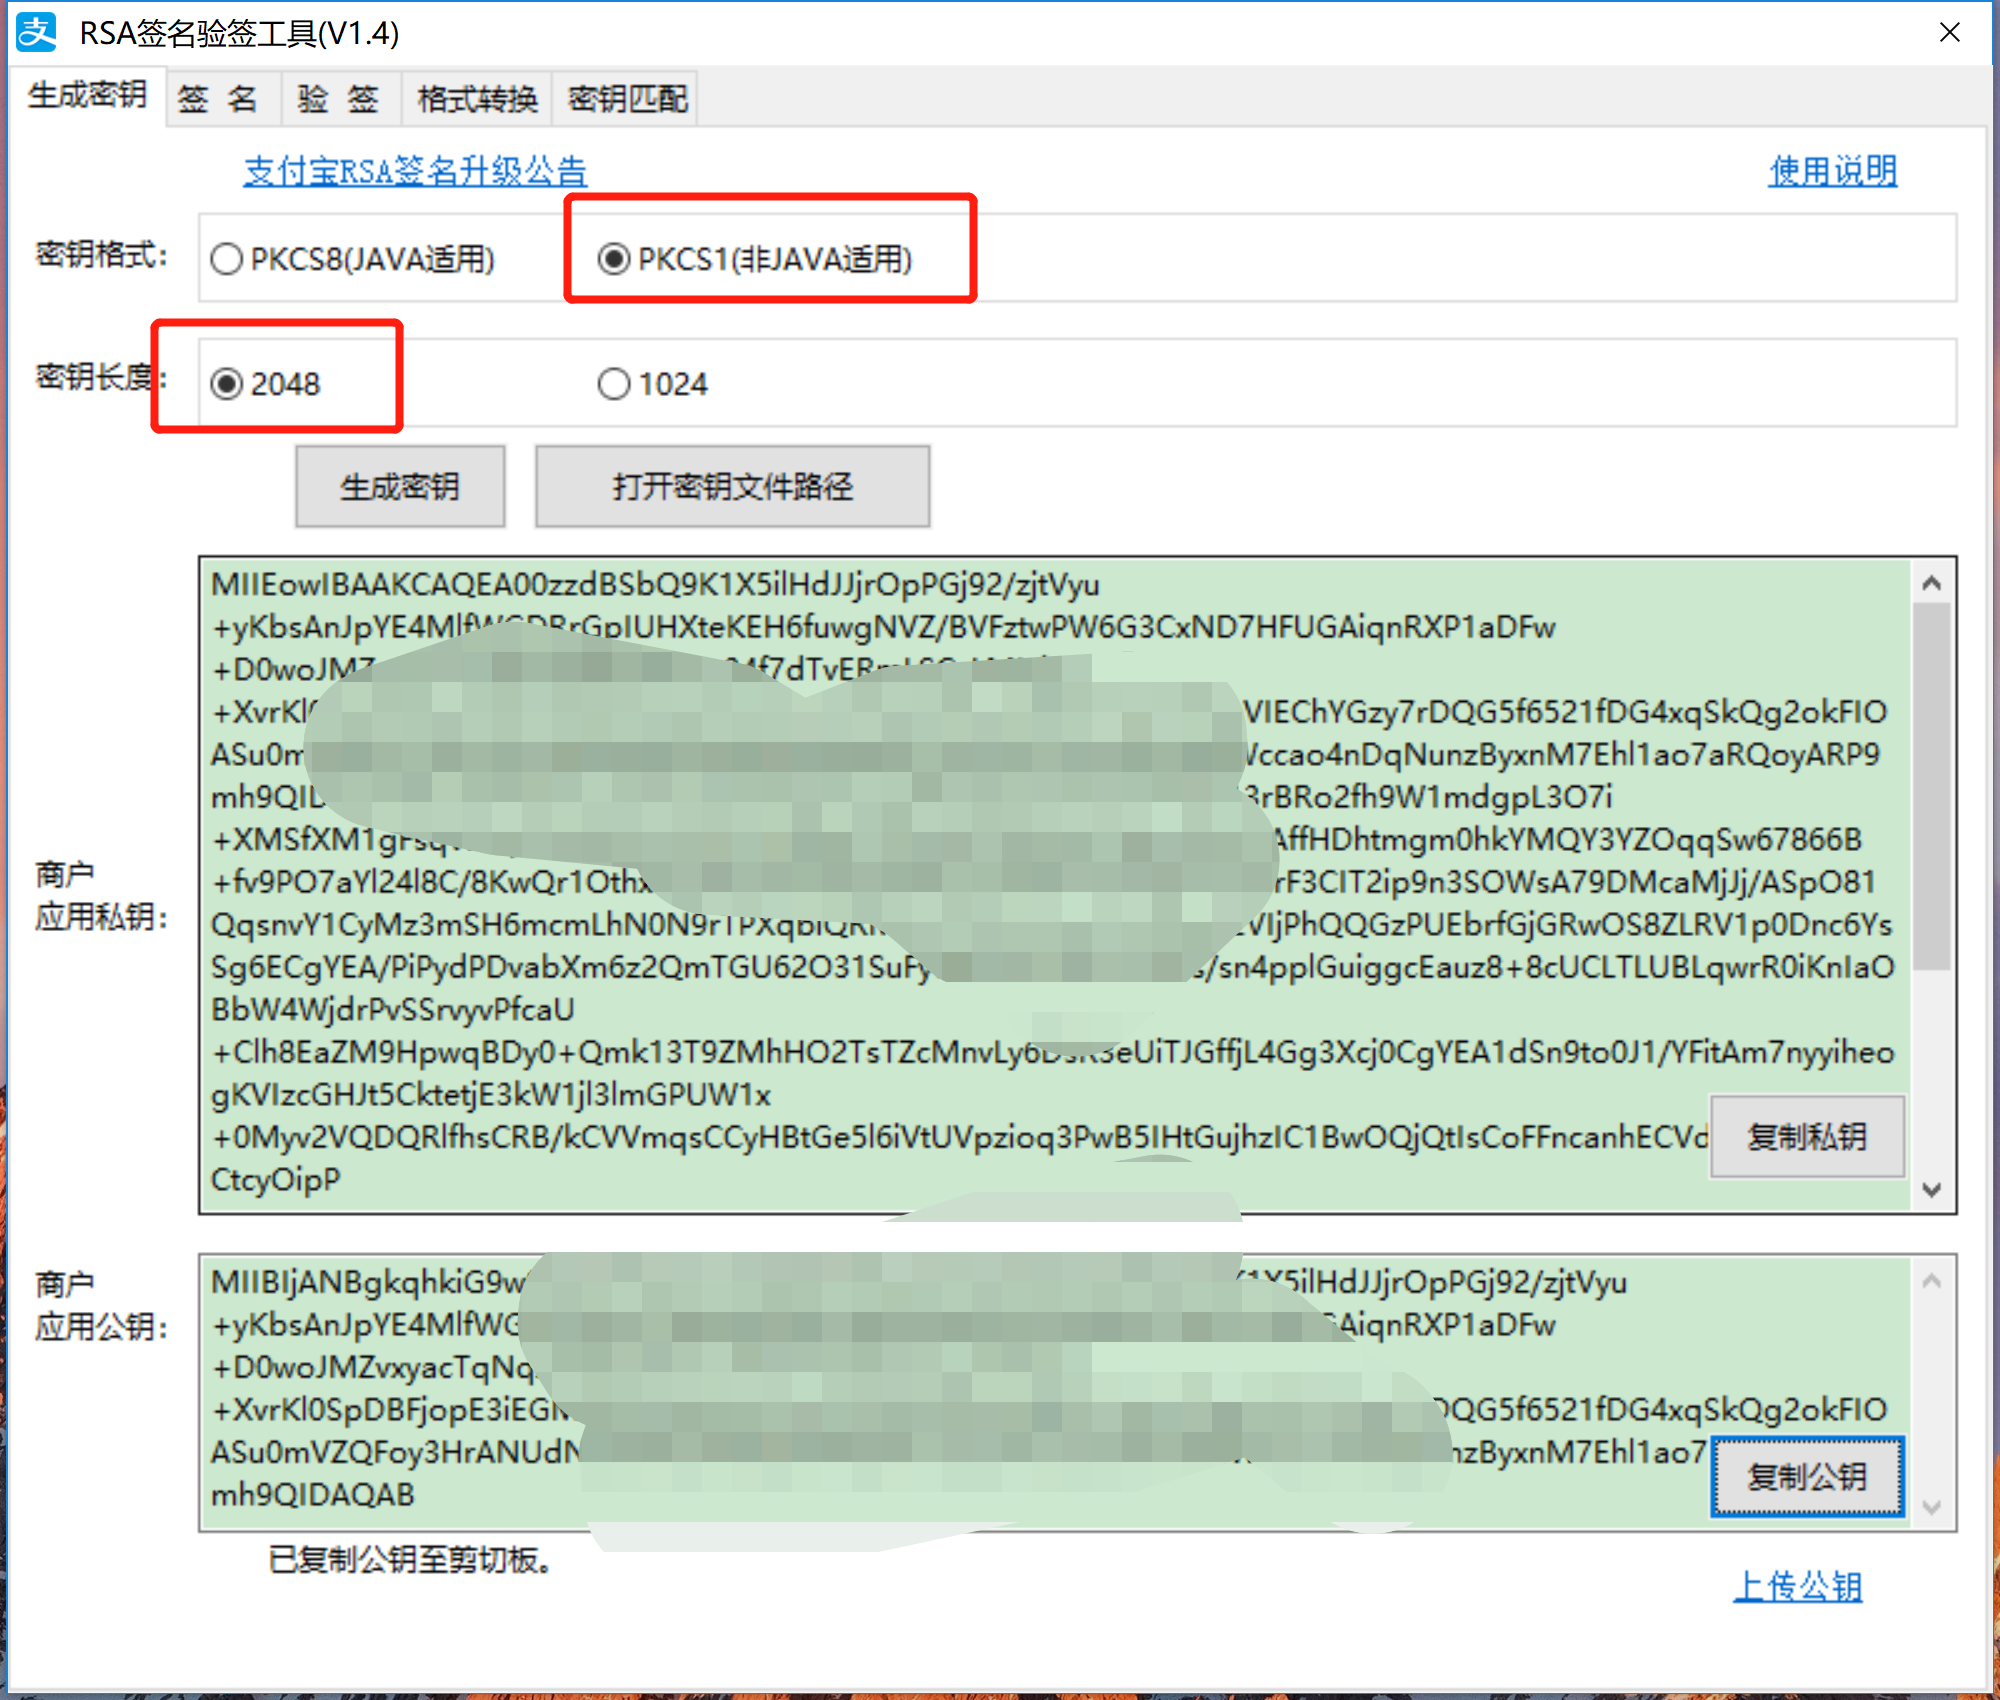Choose 2048 key length
This screenshot has height=1700, width=2000.
point(228,385)
